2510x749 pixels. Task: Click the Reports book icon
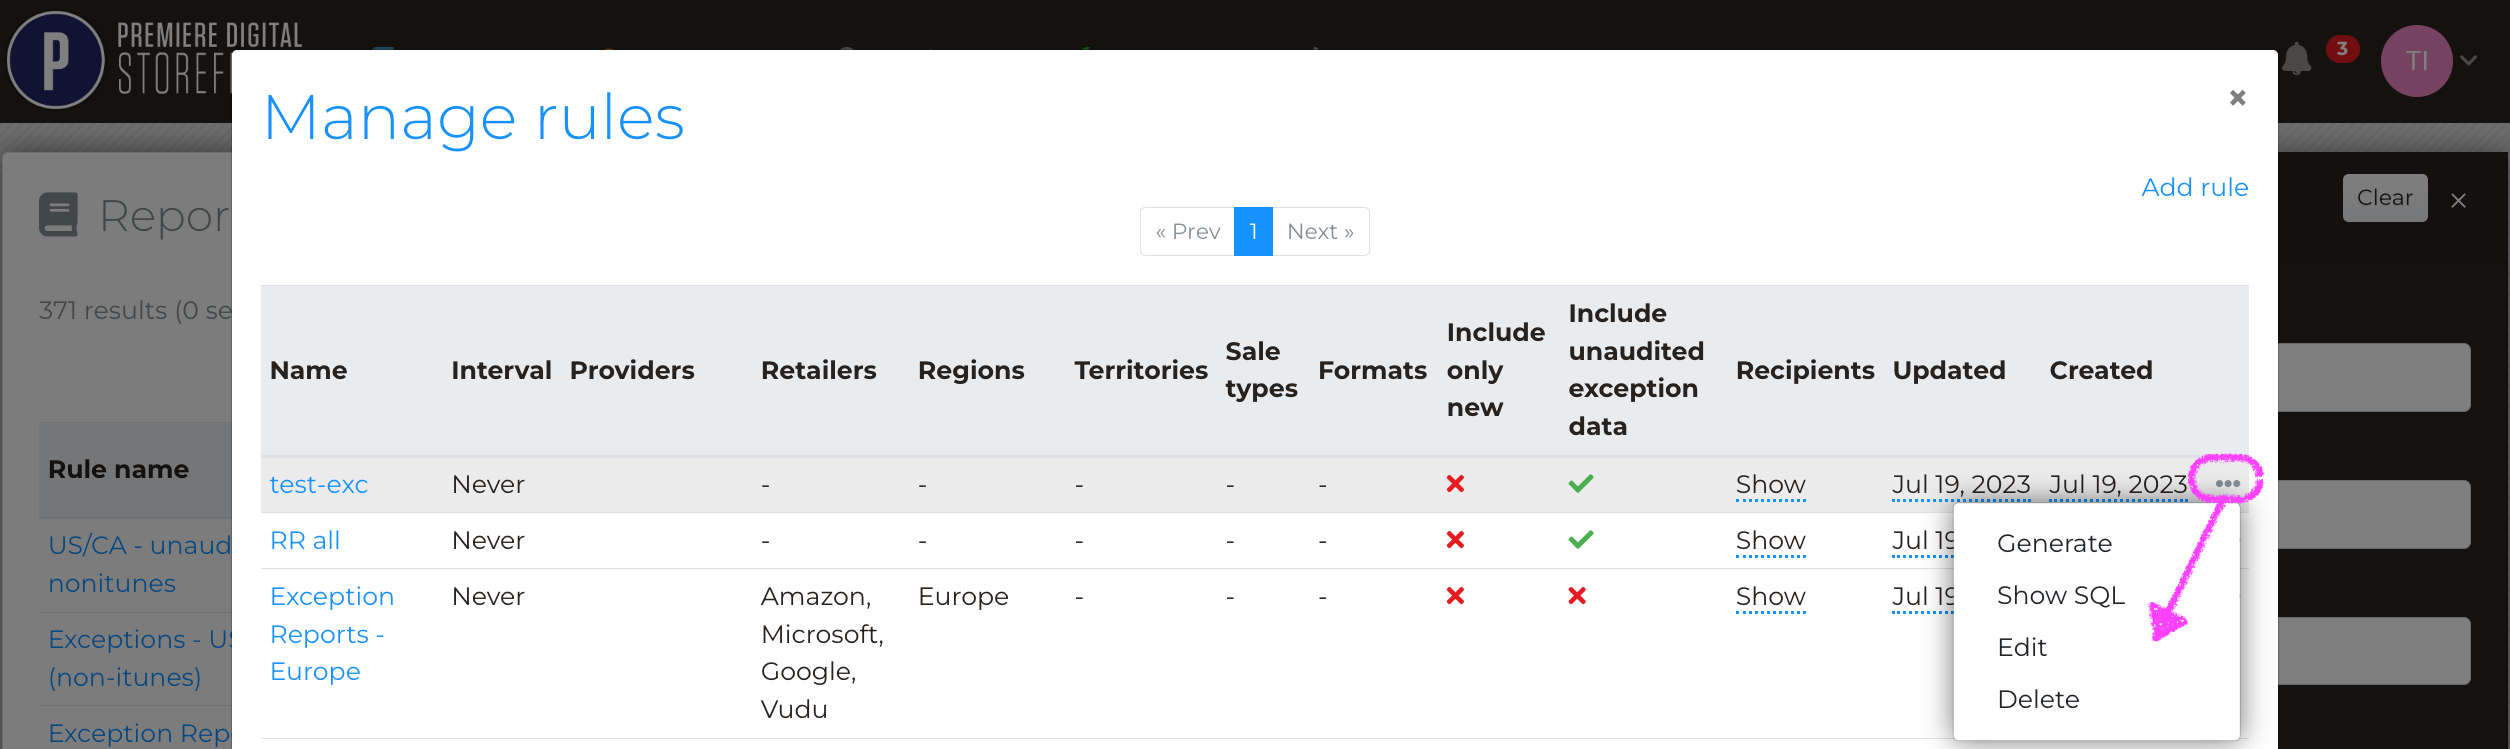pos(58,215)
